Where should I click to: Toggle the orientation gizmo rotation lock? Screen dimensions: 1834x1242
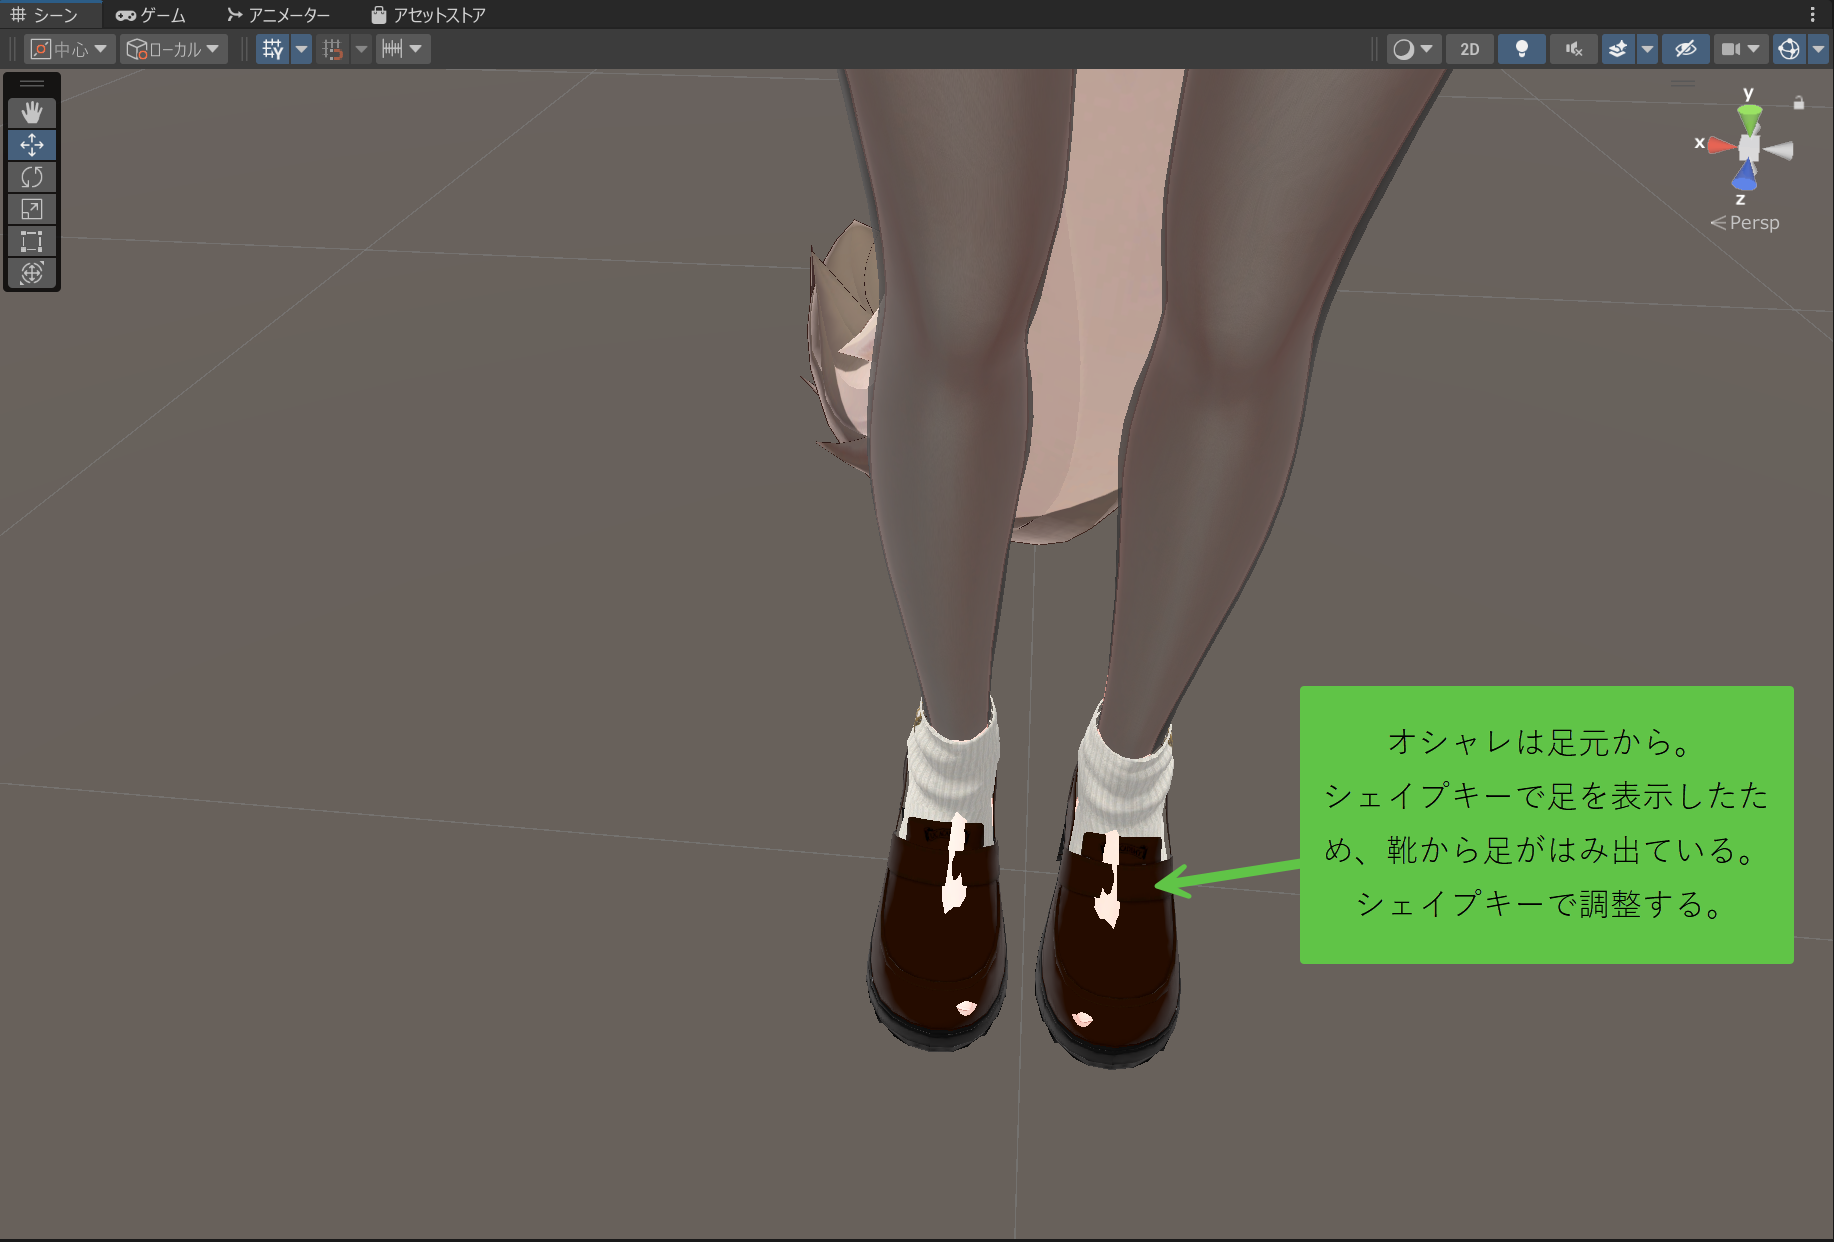[1798, 102]
